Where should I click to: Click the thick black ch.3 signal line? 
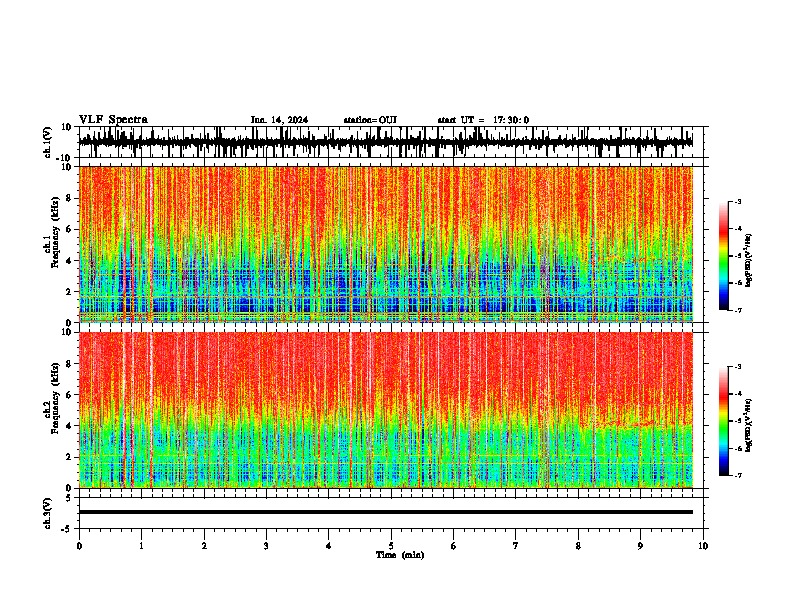[386, 512]
